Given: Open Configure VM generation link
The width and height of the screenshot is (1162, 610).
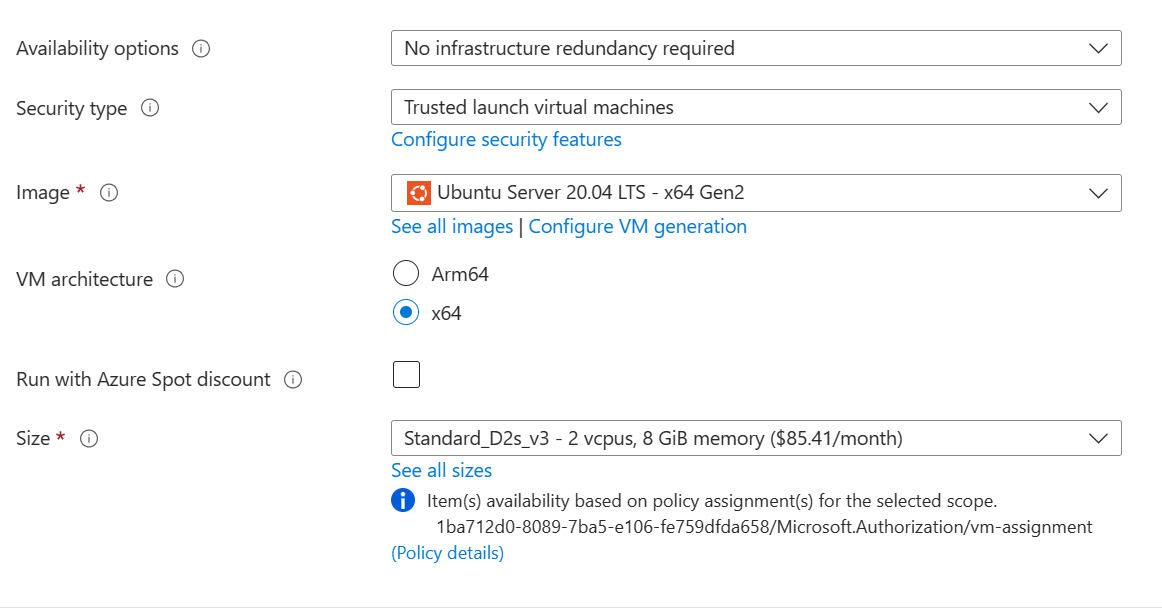Looking at the screenshot, I should (x=637, y=226).
